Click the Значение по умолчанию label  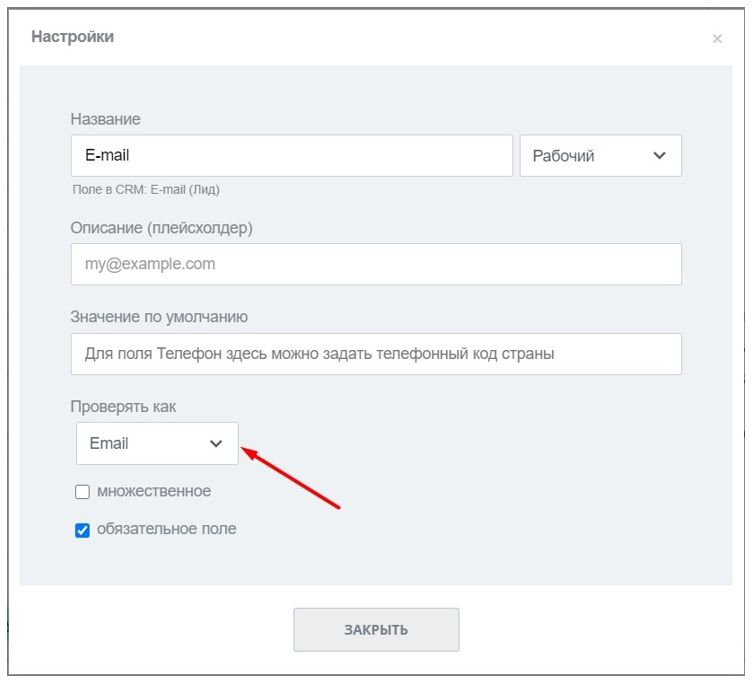click(159, 317)
